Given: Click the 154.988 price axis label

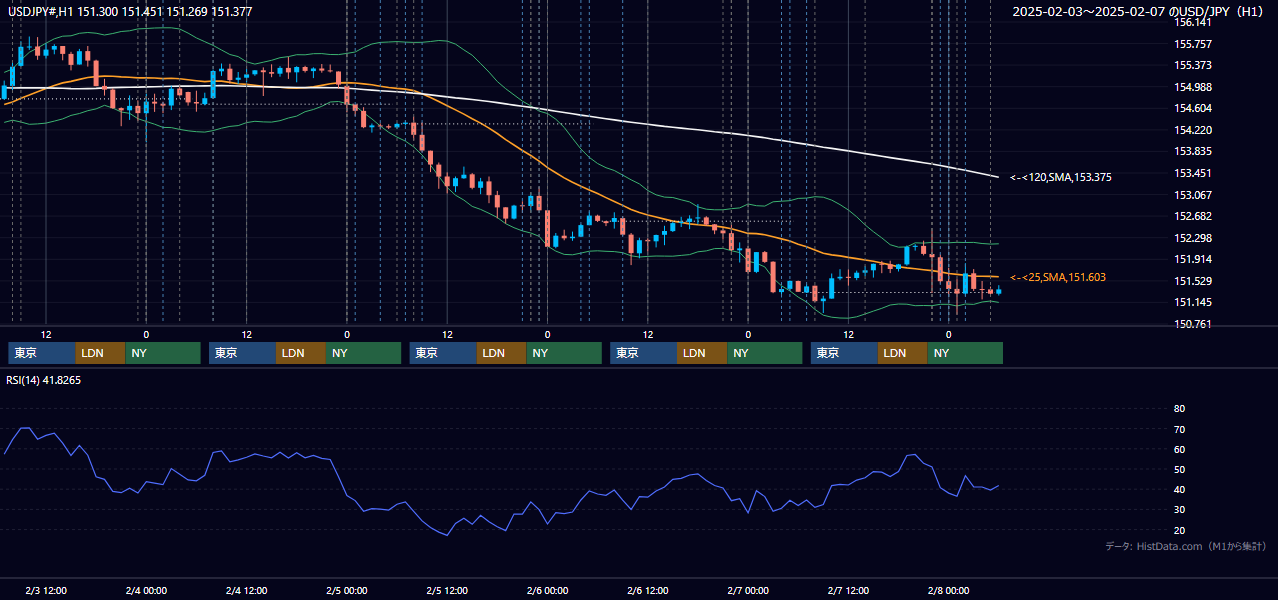Looking at the screenshot, I should (1192, 87).
